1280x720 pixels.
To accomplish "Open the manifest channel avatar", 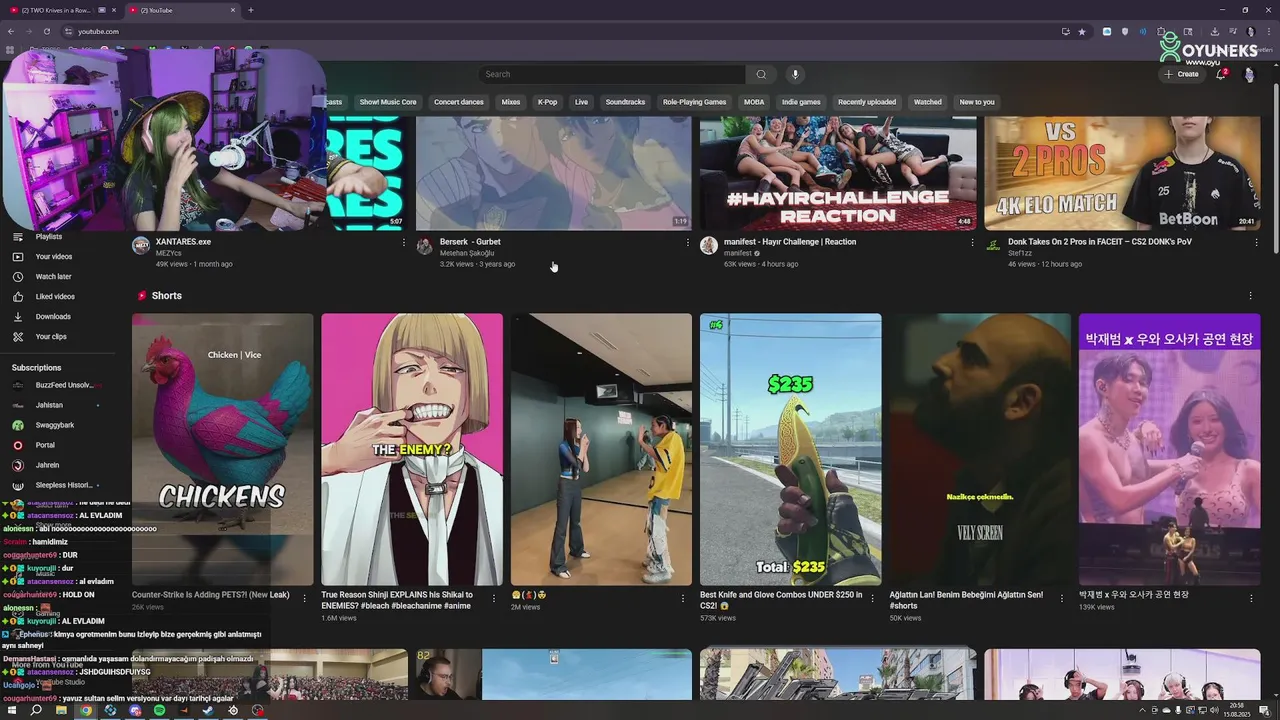I will click(x=709, y=246).
